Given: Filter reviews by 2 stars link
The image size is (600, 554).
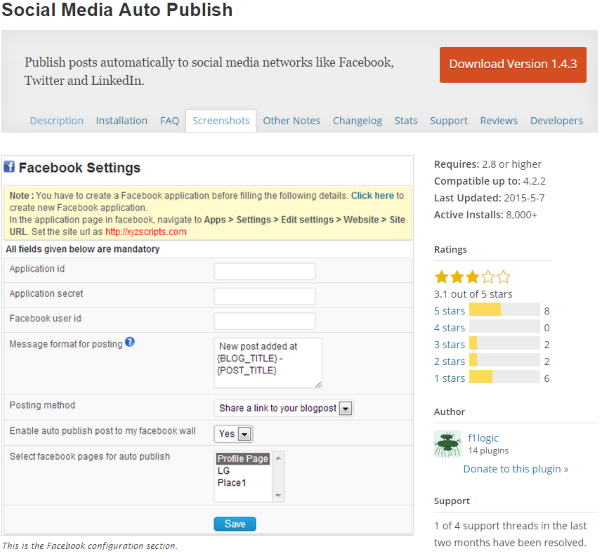Looking at the screenshot, I should click(449, 361).
